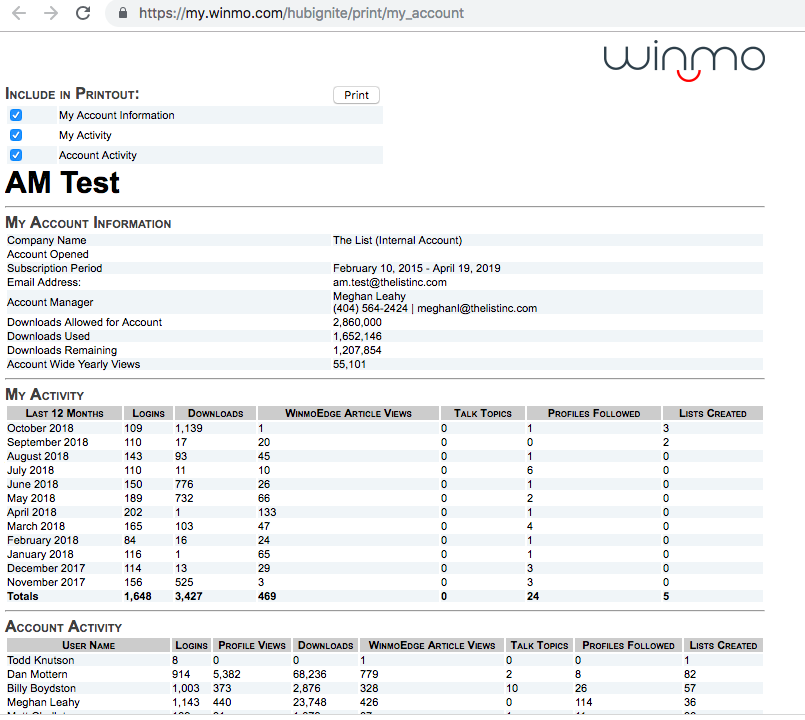Click the padlock icon in the address bar

123,13
